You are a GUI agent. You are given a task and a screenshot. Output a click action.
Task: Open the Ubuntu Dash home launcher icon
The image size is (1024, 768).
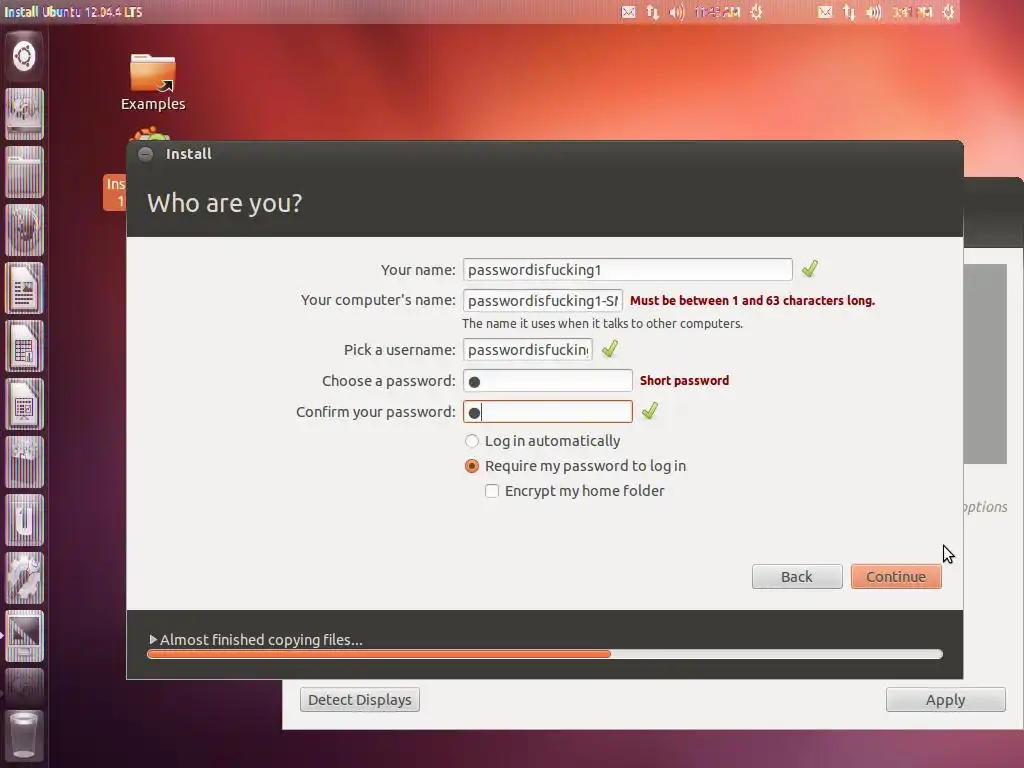coord(24,56)
